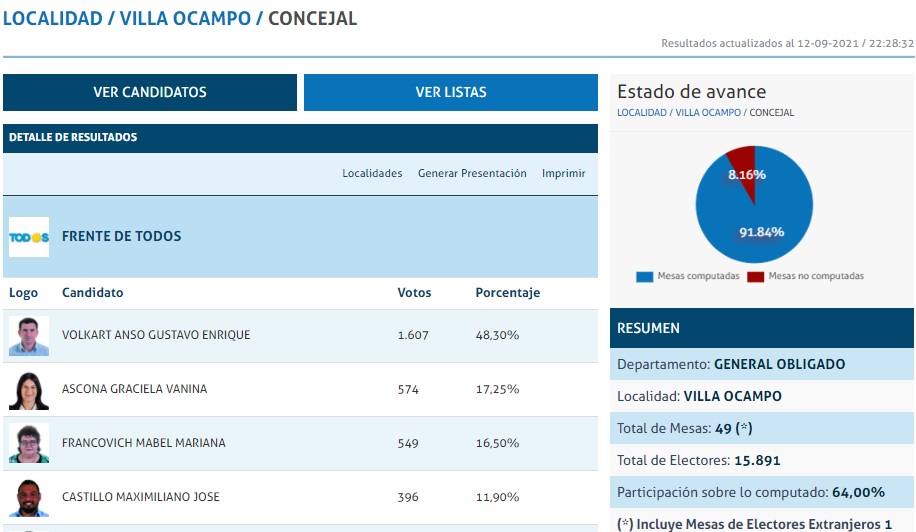Click the vote count 396
916x532 pixels.
click(408, 497)
